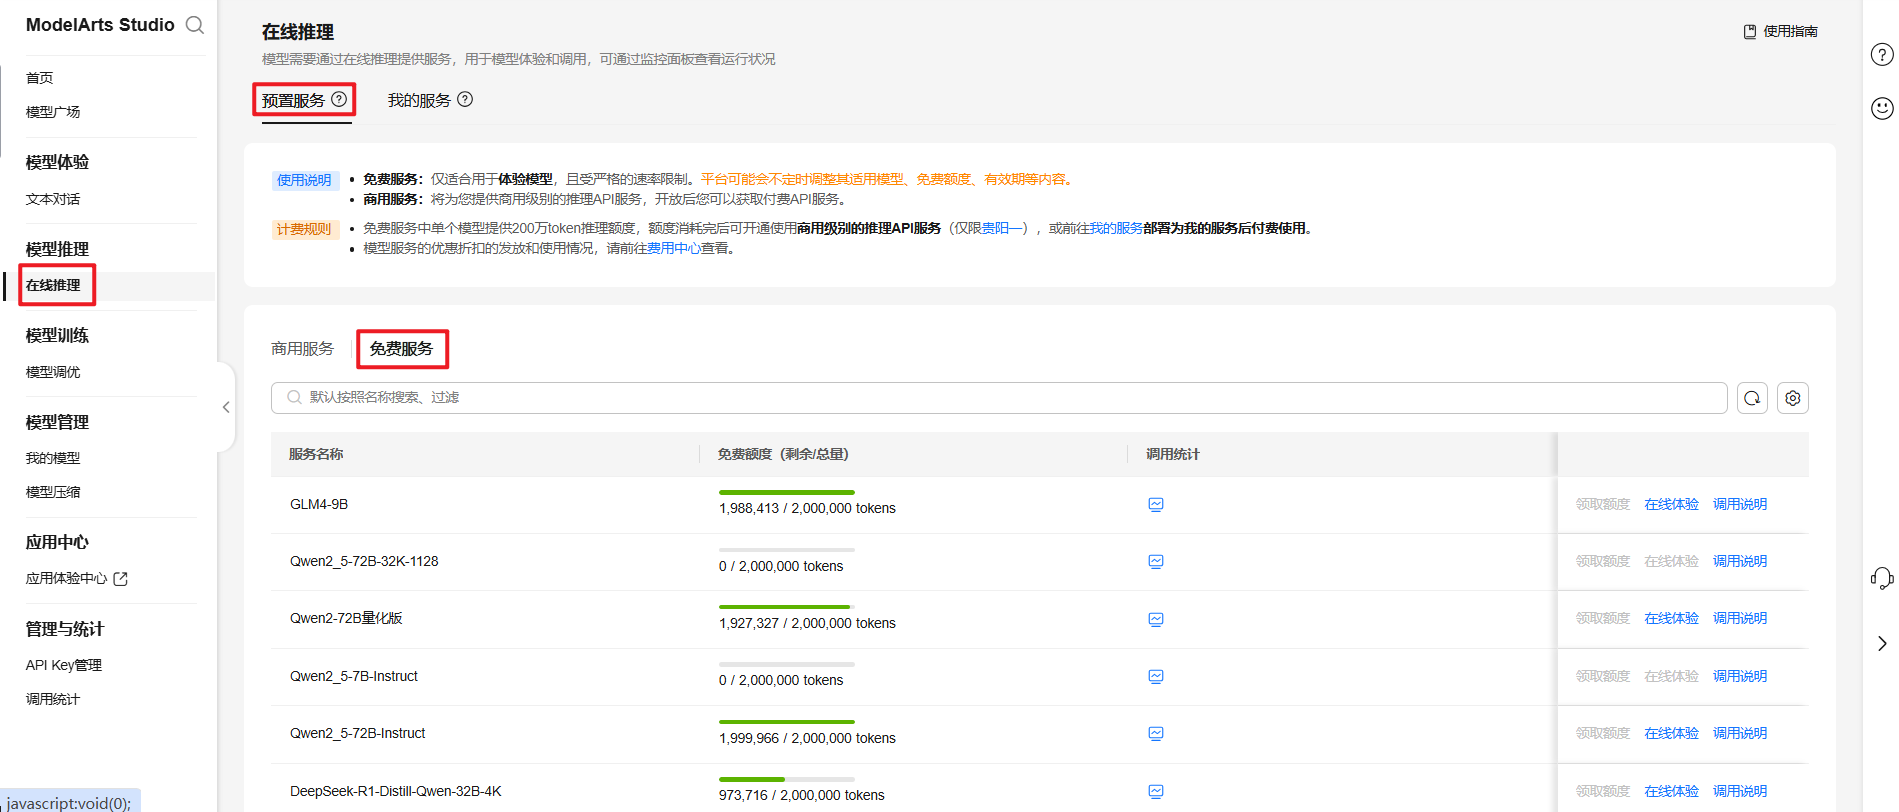Go to 首页 in sidebar
This screenshot has width=1899, height=812.
(x=39, y=78)
